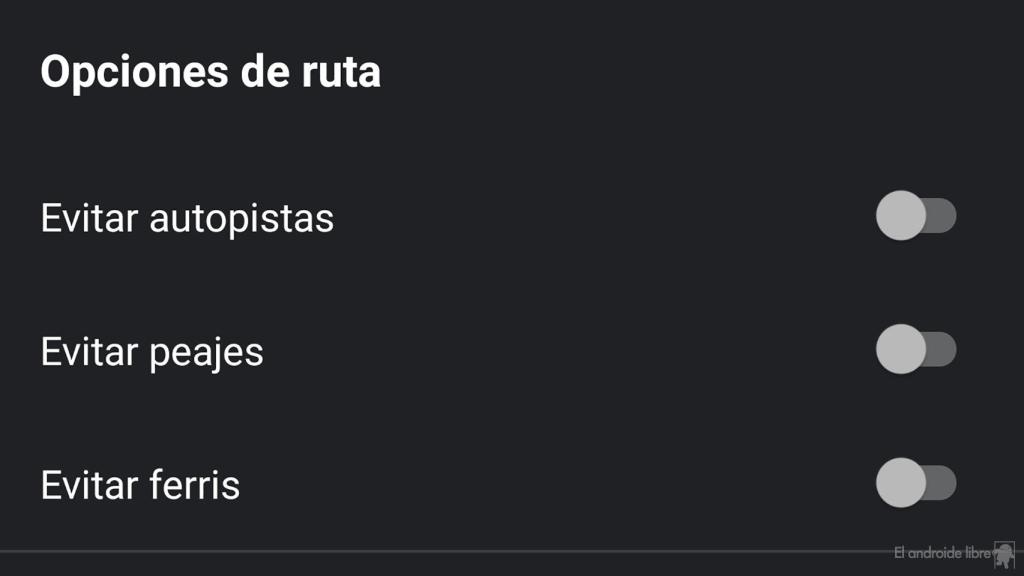Screen dimensions: 1024x576
Task: Click the Evitar peajes label
Action: pyautogui.click(x=151, y=350)
